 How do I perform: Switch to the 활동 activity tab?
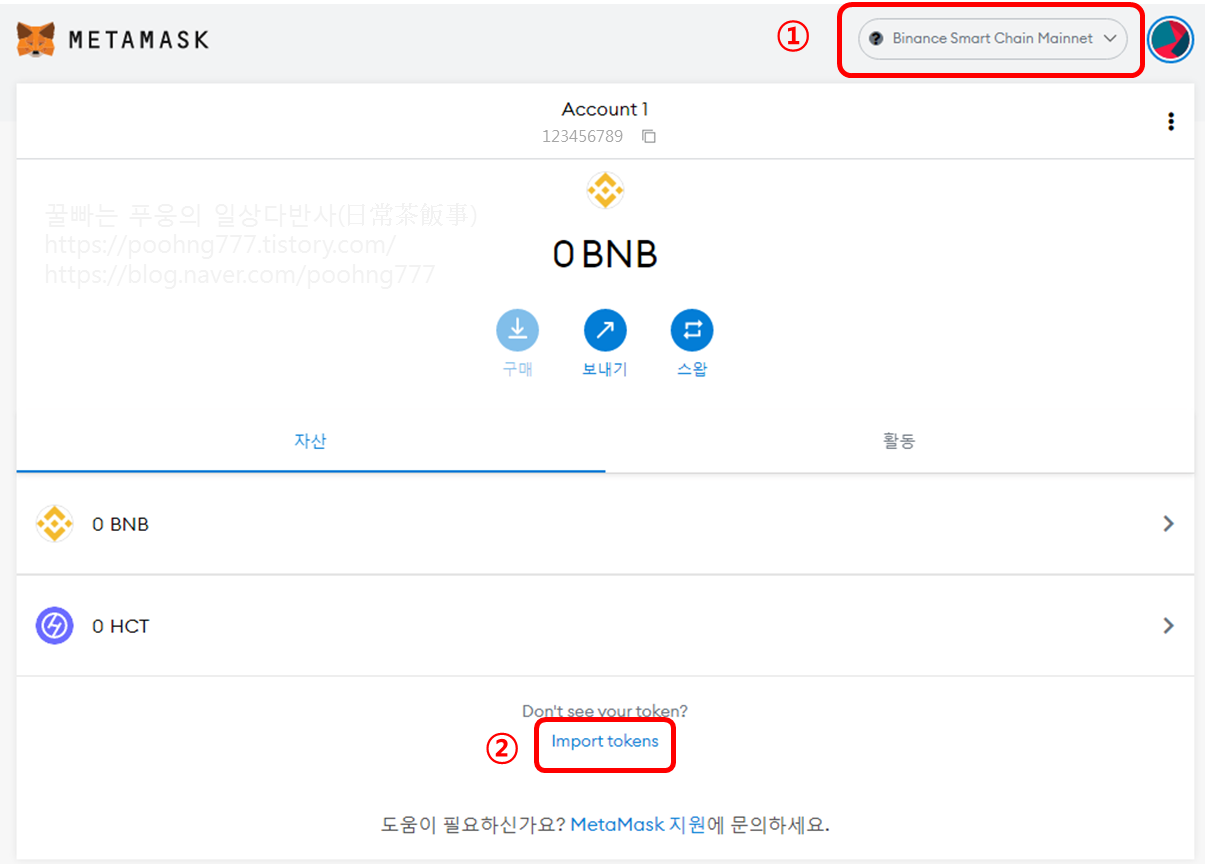(899, 441)
